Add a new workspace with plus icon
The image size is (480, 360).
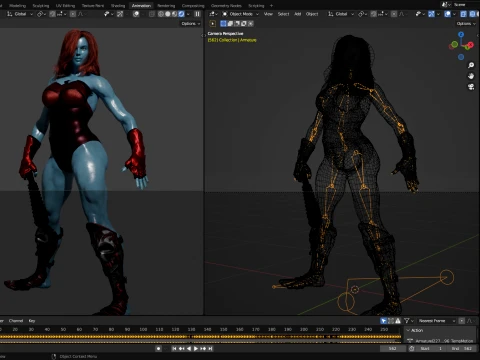click(x=271, y=6)
